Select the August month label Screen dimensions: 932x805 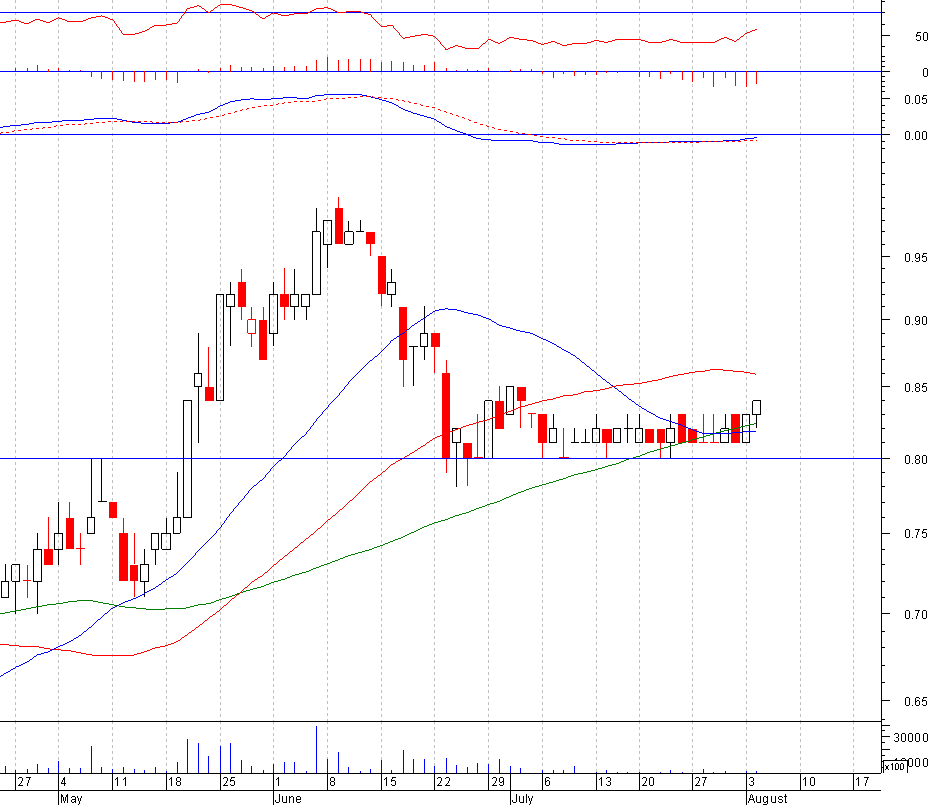pos(767,798)
